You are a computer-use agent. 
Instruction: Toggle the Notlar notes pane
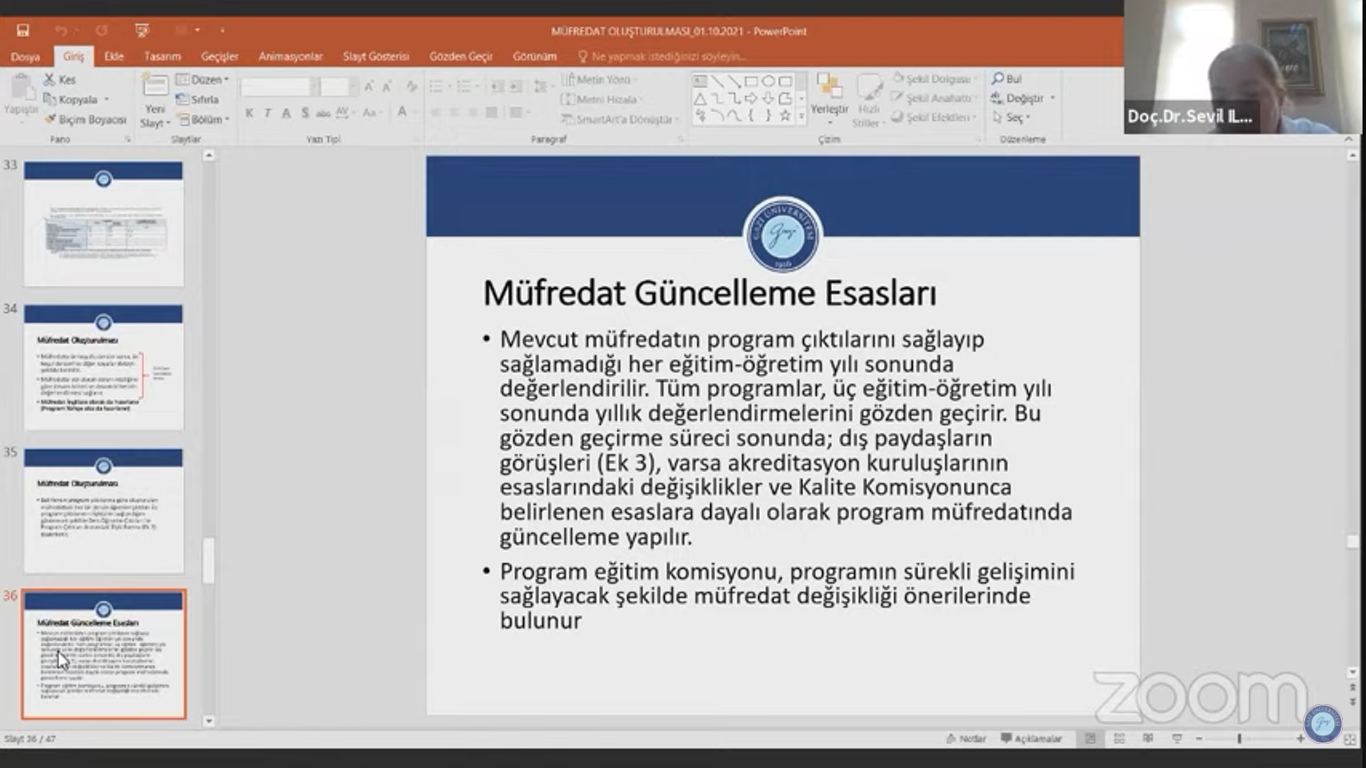(966, 739)
